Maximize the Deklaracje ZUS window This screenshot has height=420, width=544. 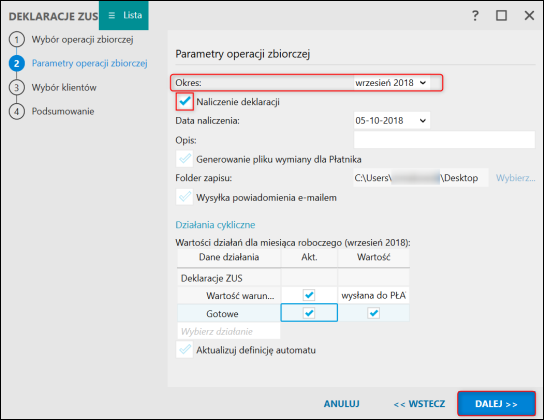coord(501,16)
